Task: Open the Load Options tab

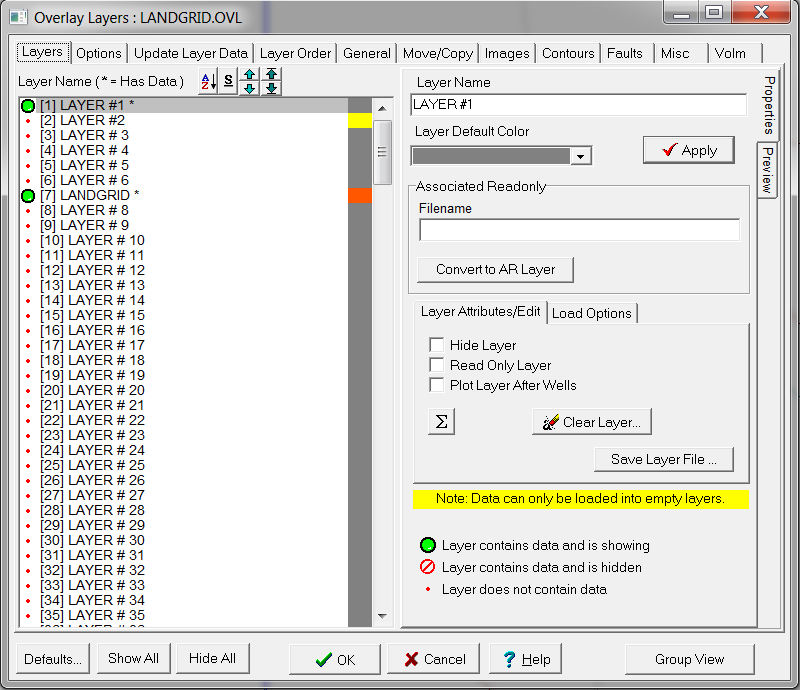Action: click(592, 313)
